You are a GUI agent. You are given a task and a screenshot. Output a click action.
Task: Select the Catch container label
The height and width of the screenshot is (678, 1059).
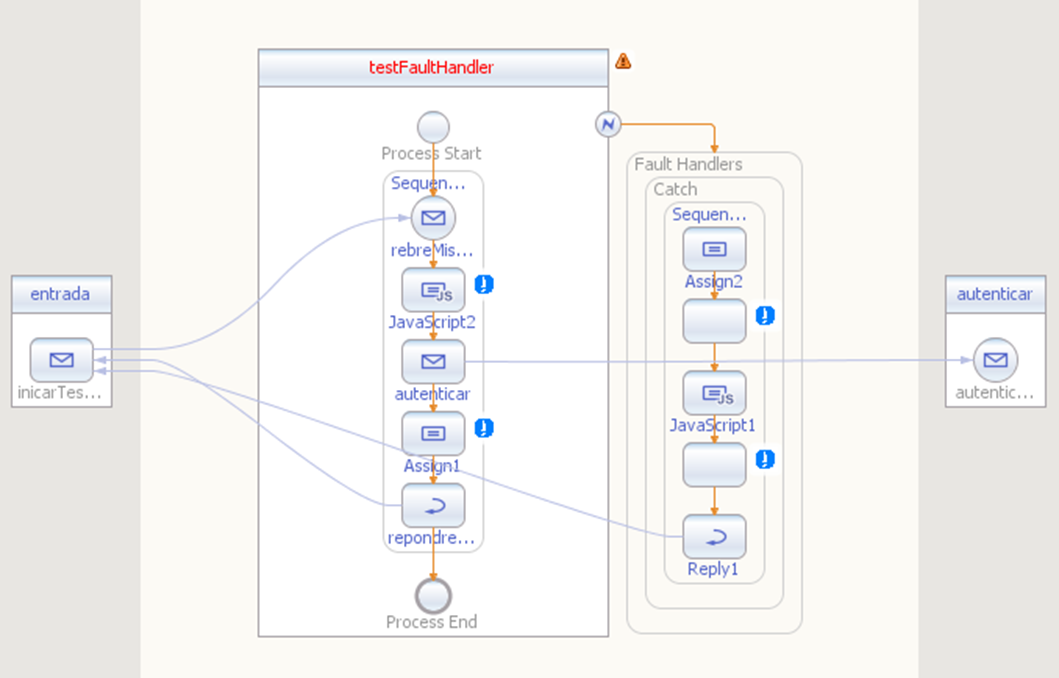[x=675, y=189]
